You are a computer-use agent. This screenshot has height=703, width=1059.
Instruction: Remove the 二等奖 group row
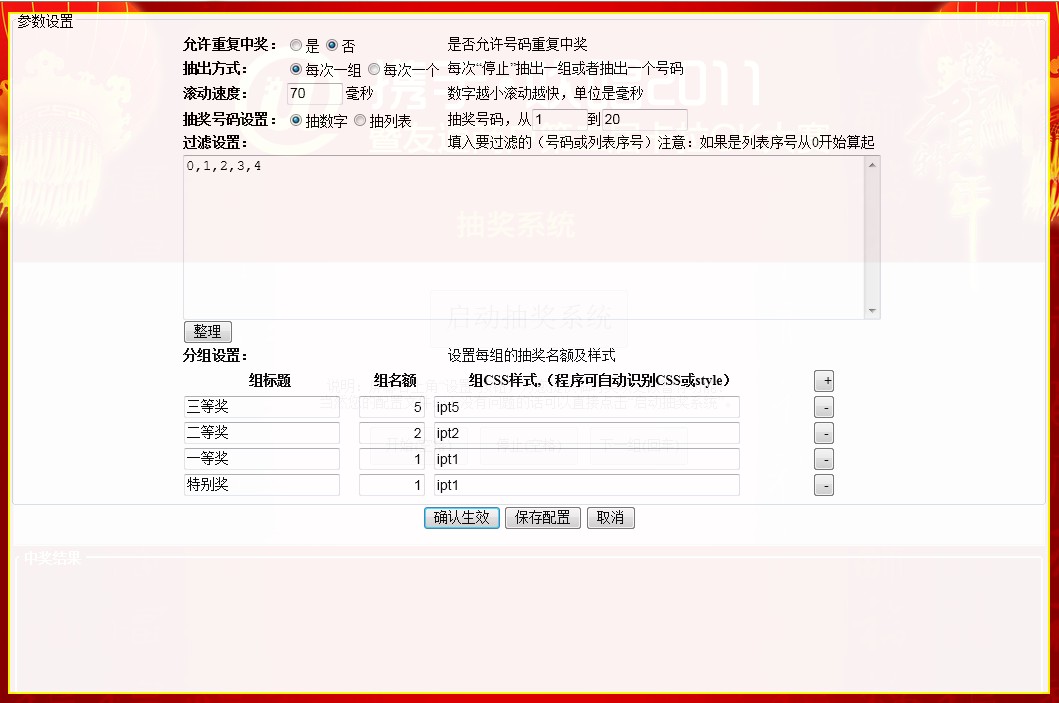point(824,434)
